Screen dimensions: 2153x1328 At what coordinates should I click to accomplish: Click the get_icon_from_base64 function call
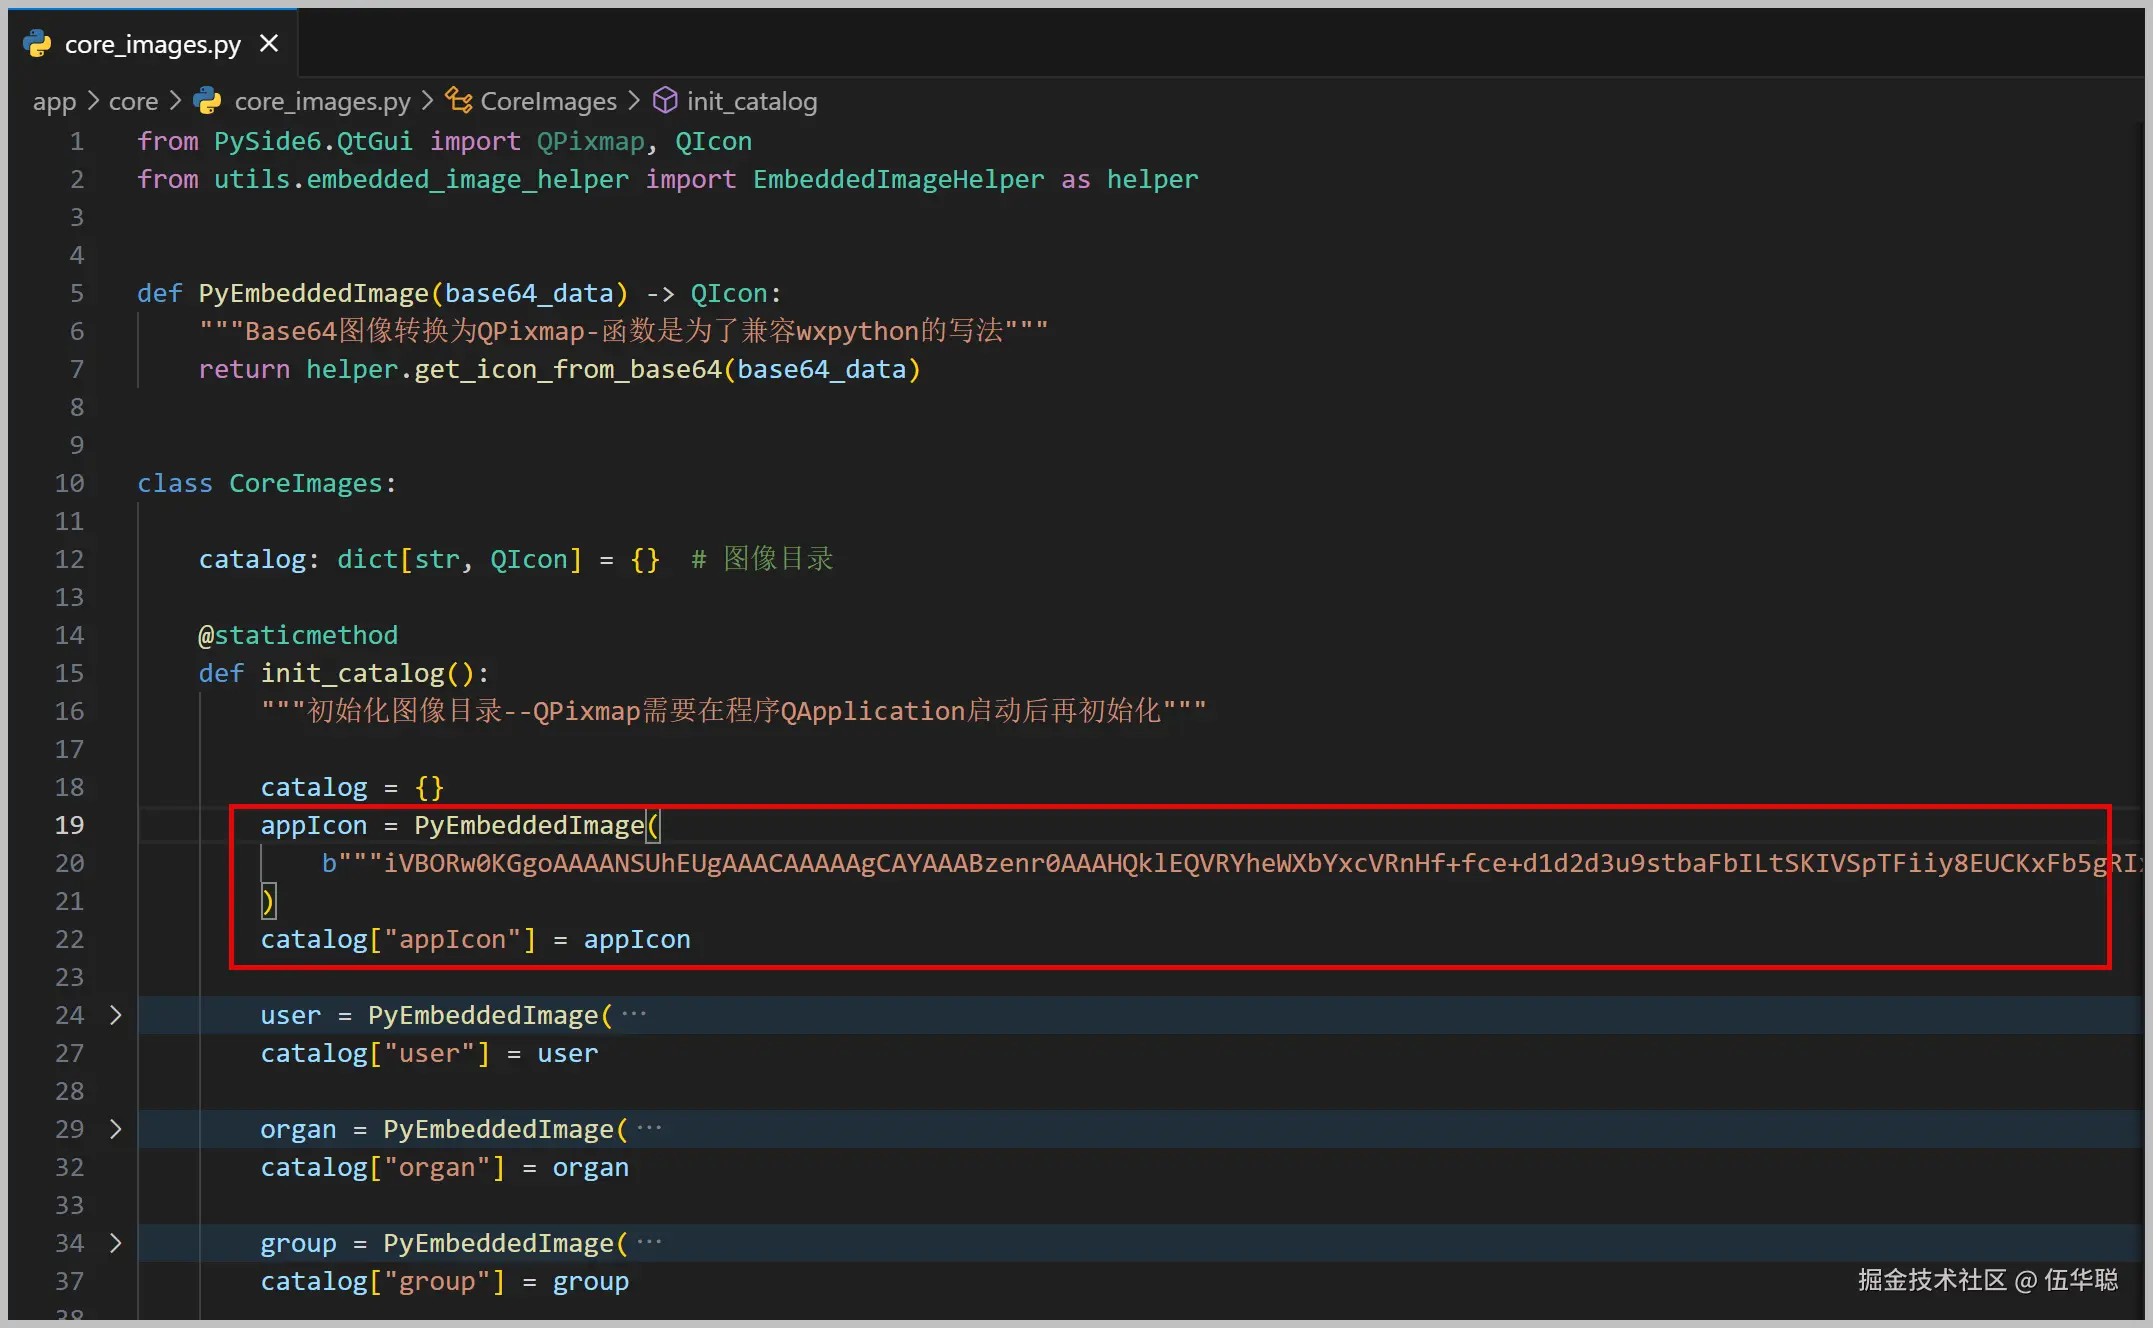[x=567, y=370]
